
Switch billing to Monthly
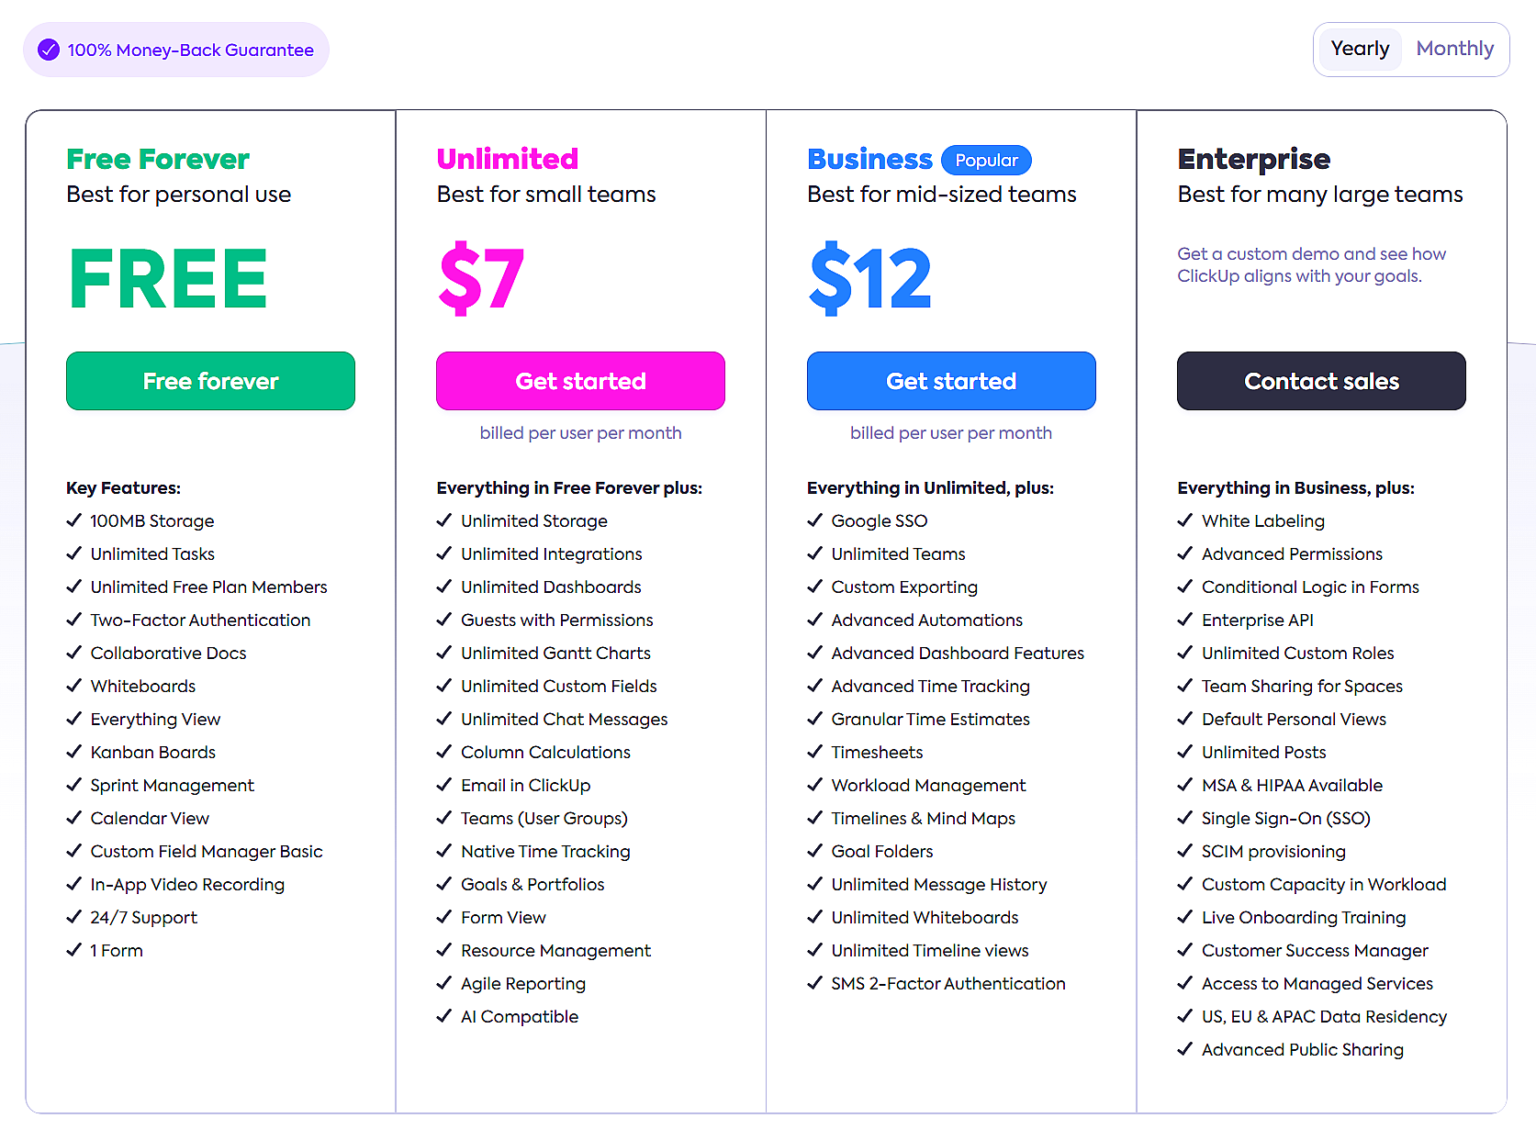point(1455,48)
